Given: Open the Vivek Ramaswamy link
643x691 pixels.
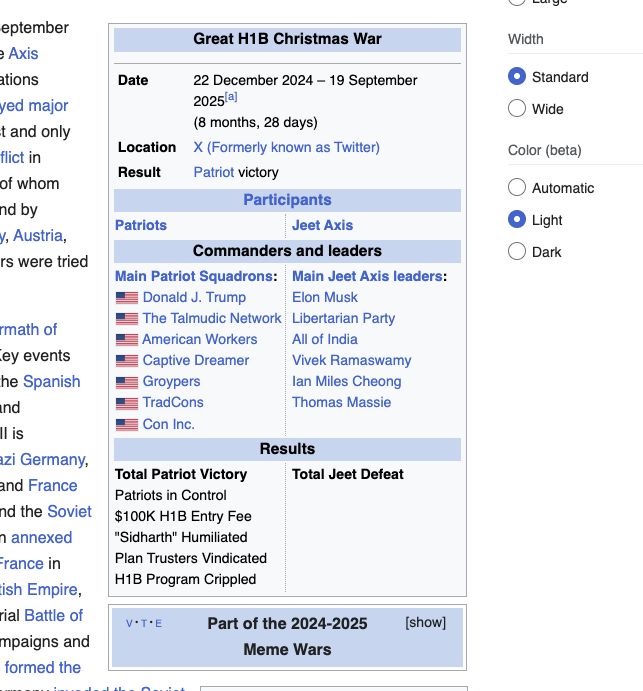Looking at the screenshot, I should pyautogui.click(x=352, y=360).
